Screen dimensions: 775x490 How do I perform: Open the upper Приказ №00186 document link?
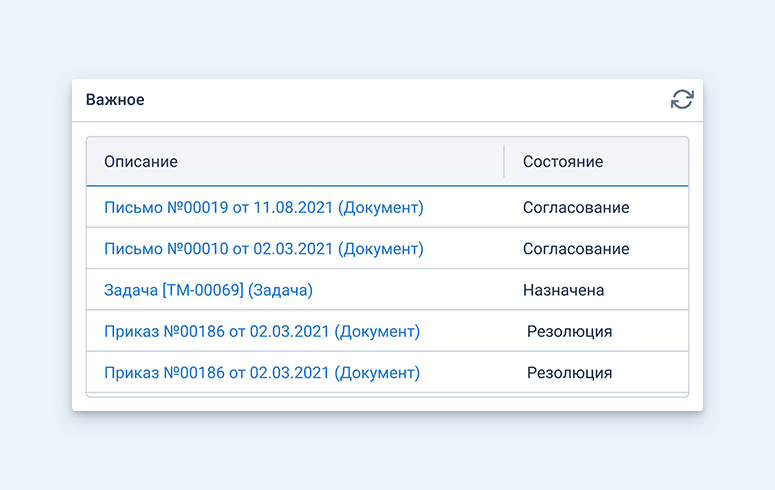pos(262,331)
